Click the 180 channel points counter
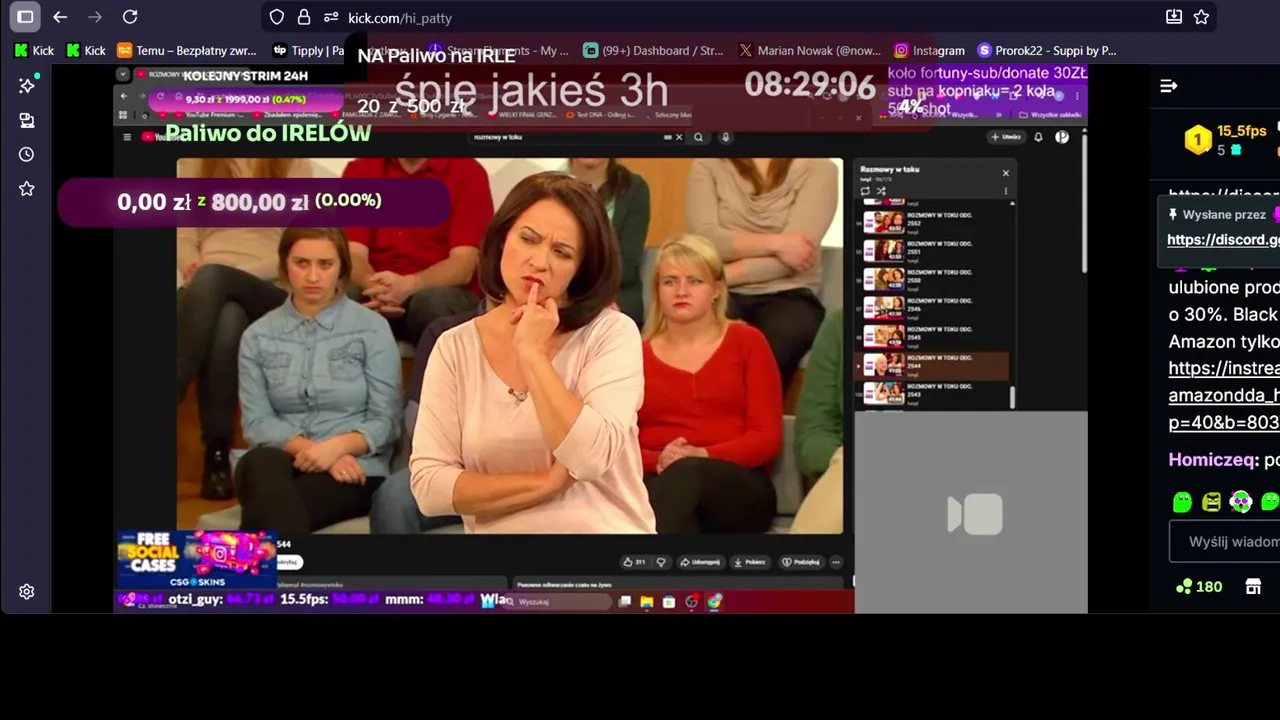Screen dimensions: 1280x720 1199,587
